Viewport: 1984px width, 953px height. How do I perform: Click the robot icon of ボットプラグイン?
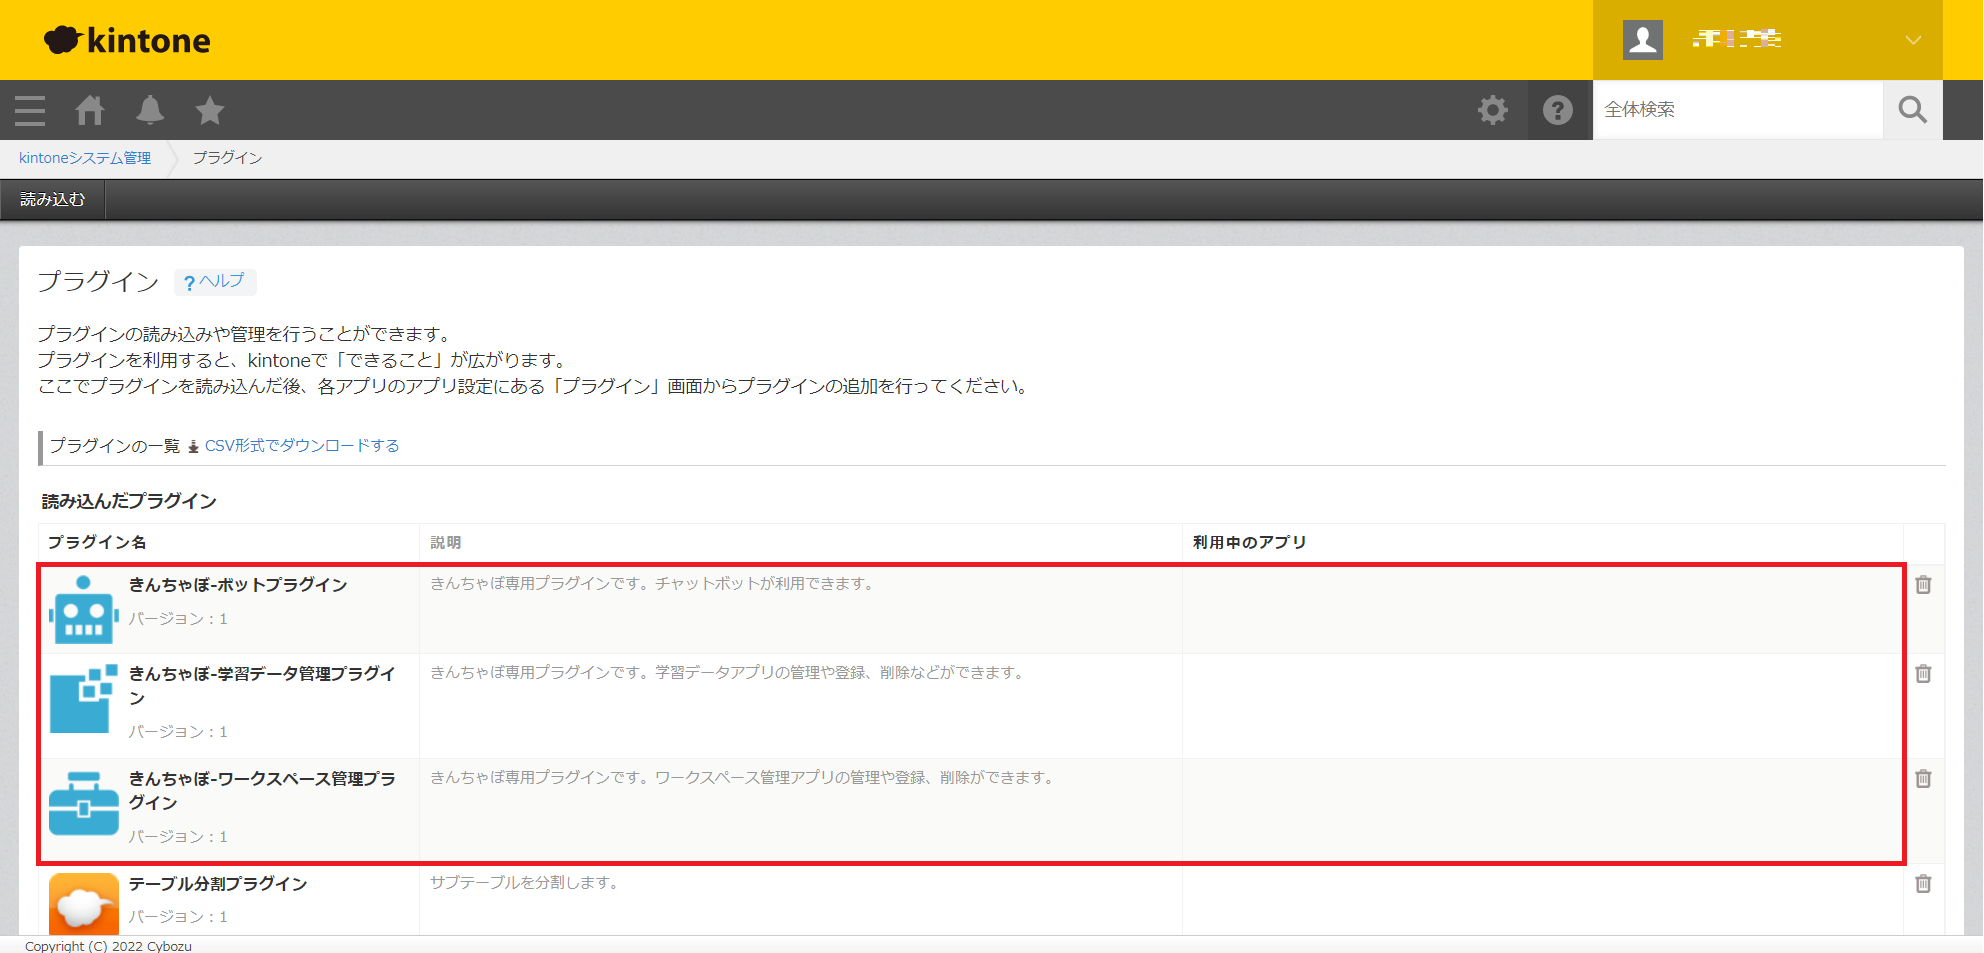[83, 609]
